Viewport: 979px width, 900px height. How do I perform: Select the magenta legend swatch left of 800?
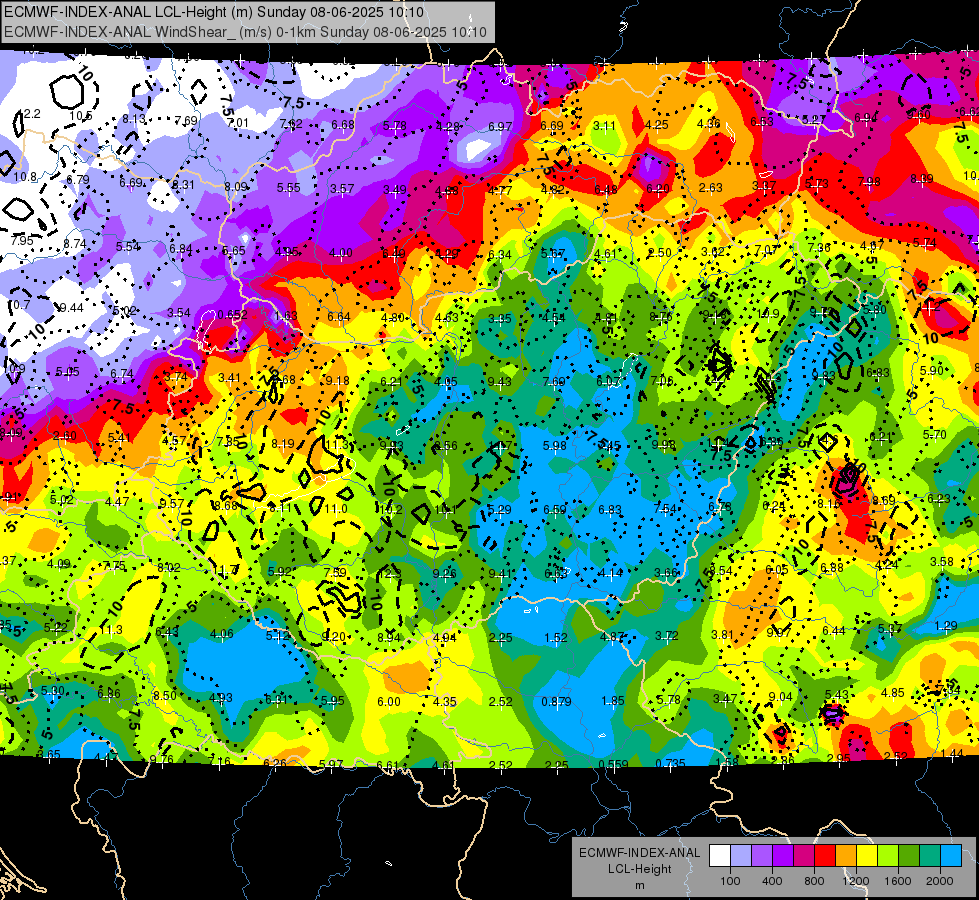pos(804,855)
